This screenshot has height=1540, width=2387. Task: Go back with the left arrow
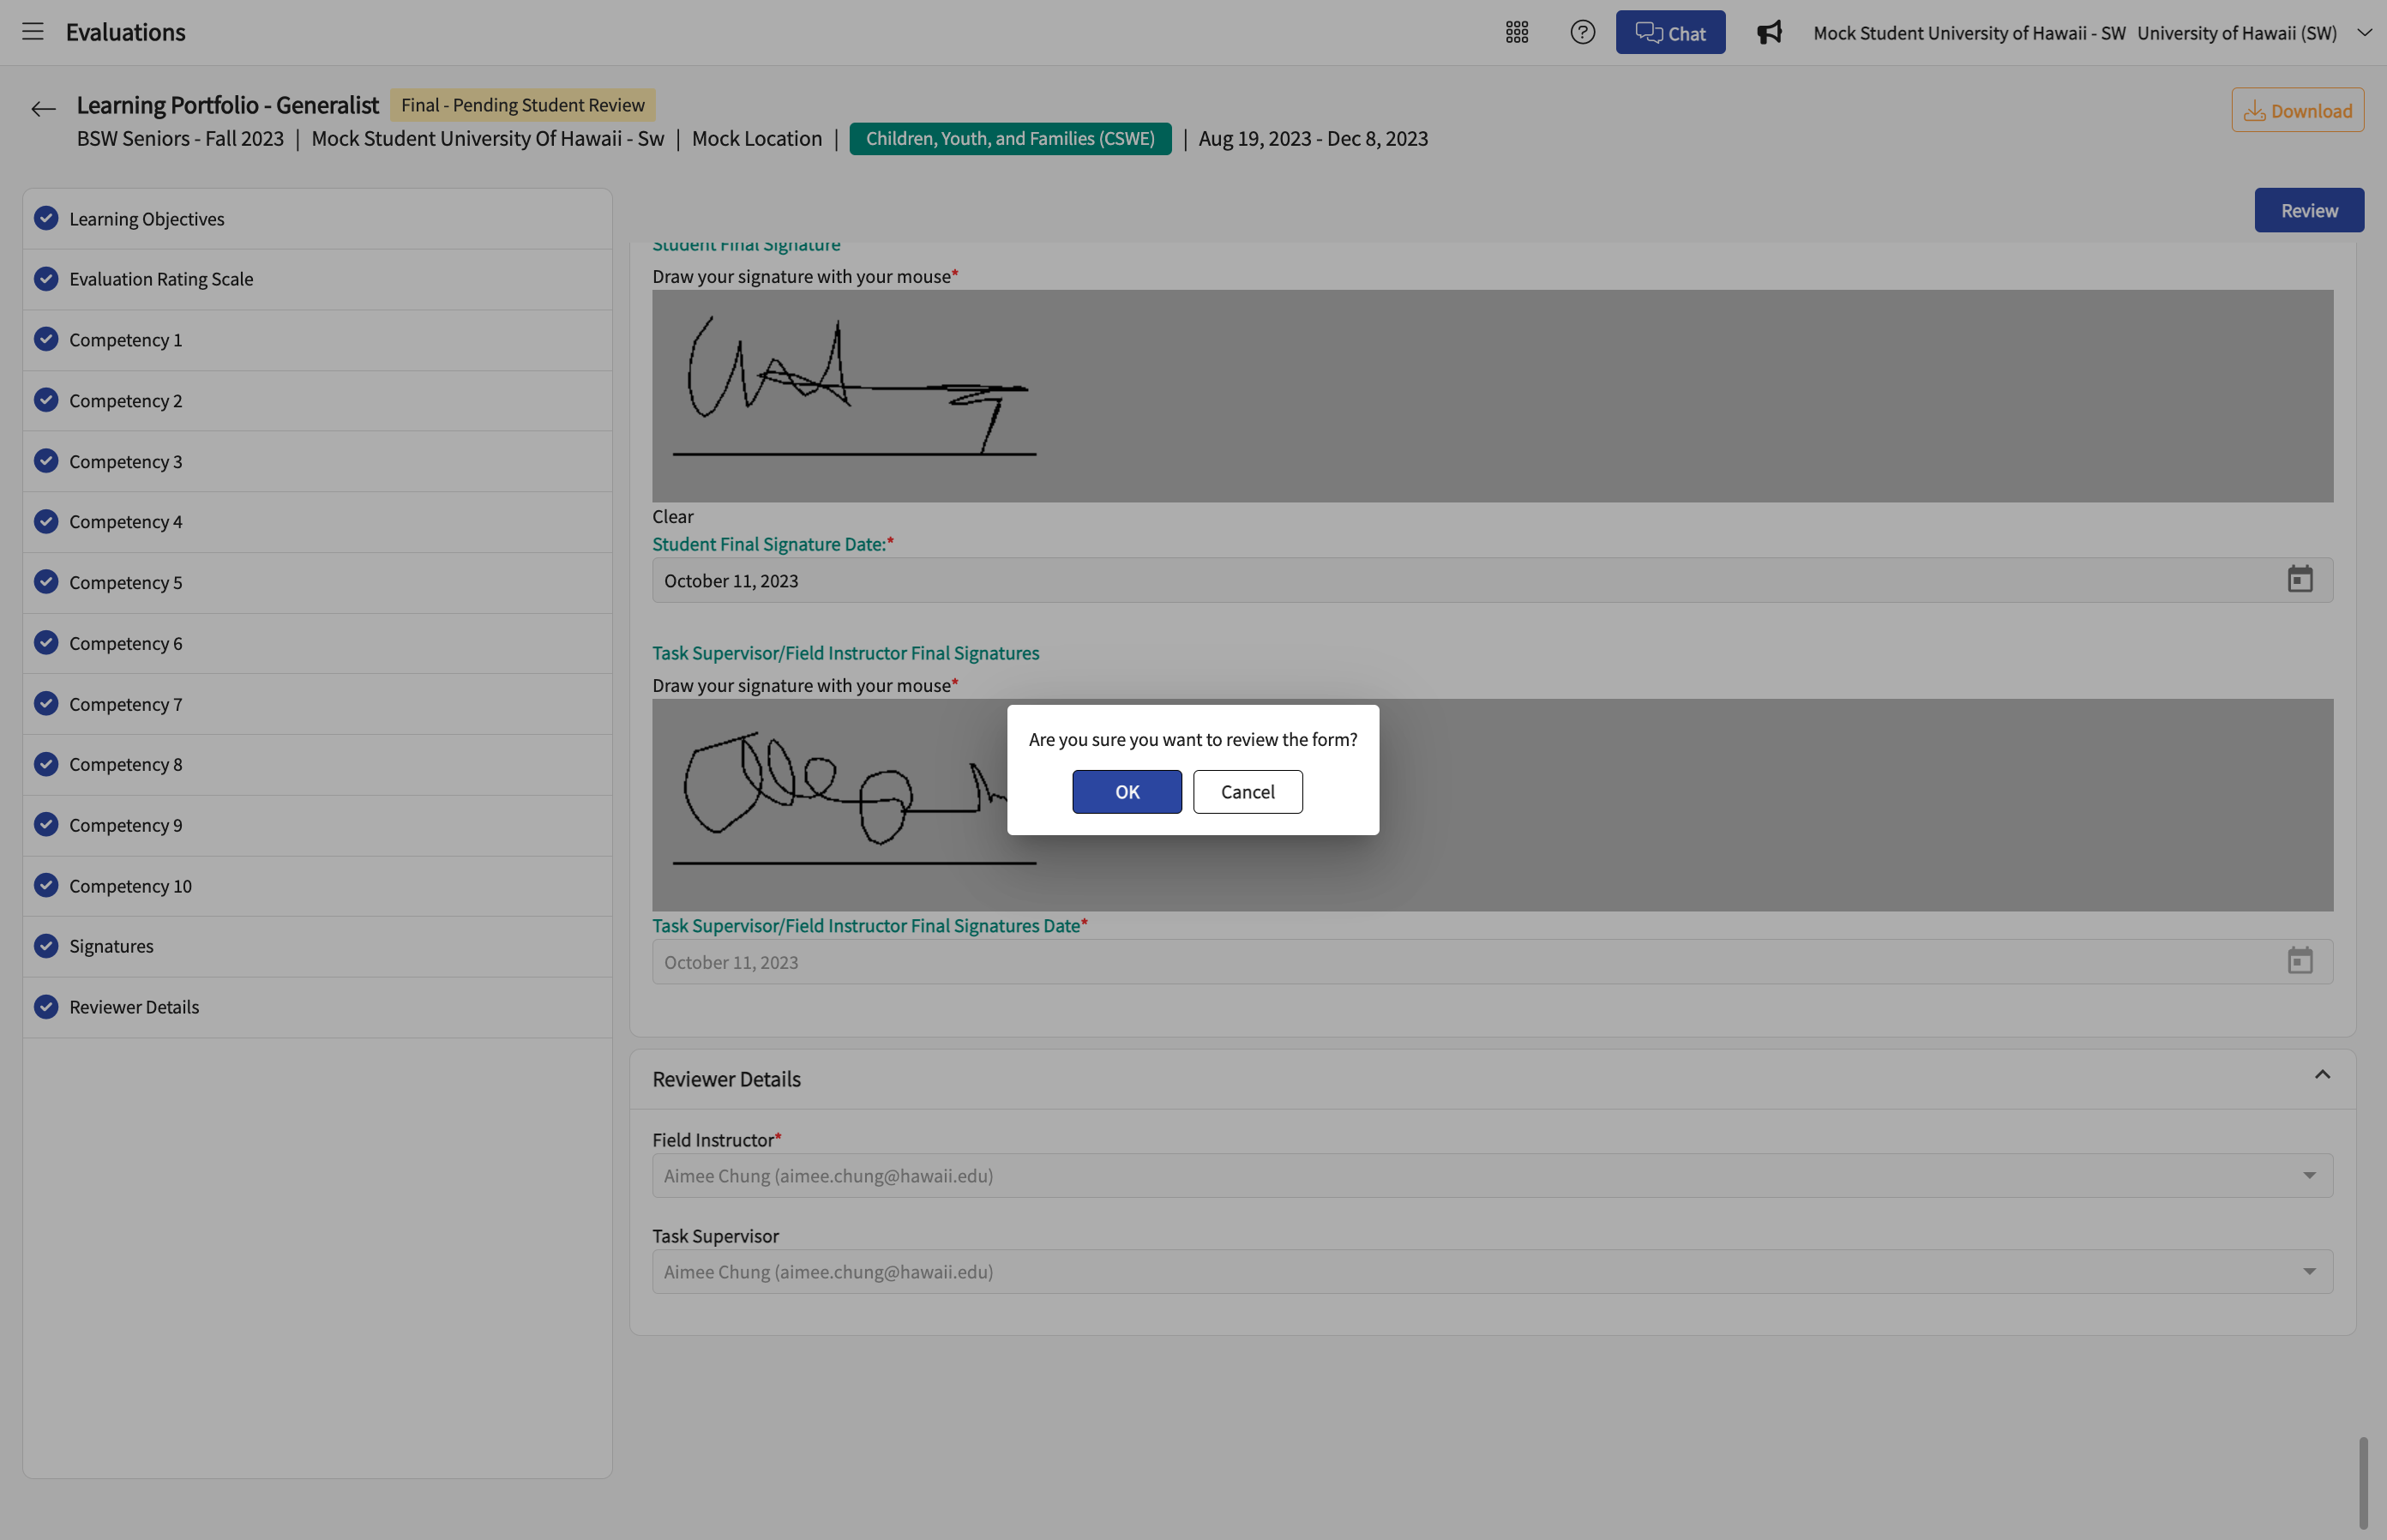click(43, 109)
